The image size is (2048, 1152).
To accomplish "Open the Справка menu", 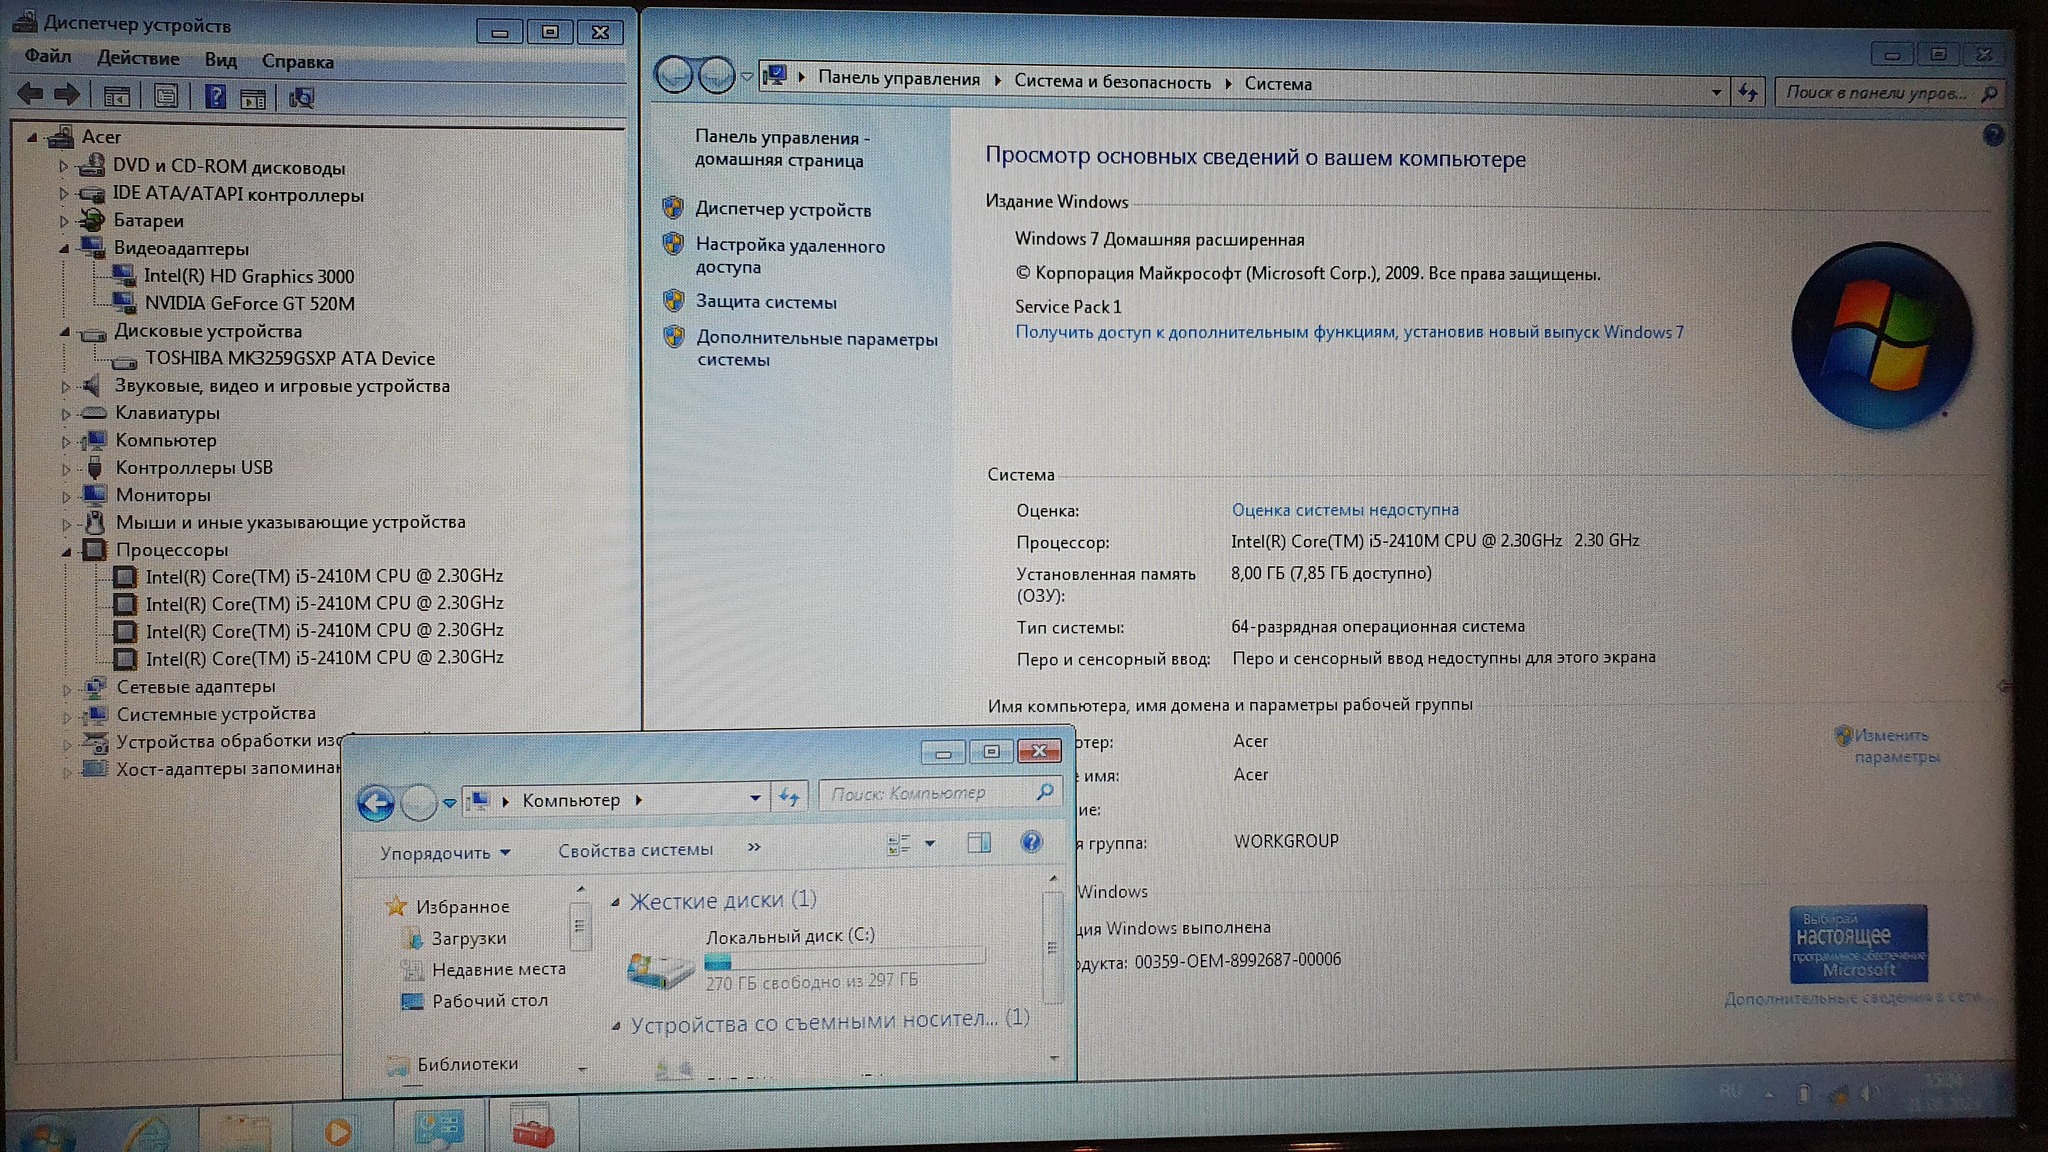I will [297, 61].
